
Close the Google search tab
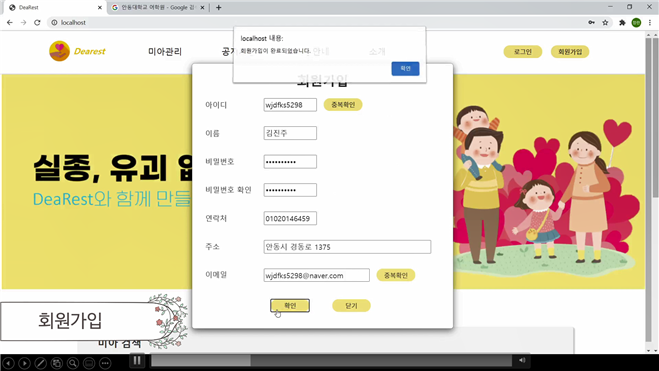tap(202, 8)
